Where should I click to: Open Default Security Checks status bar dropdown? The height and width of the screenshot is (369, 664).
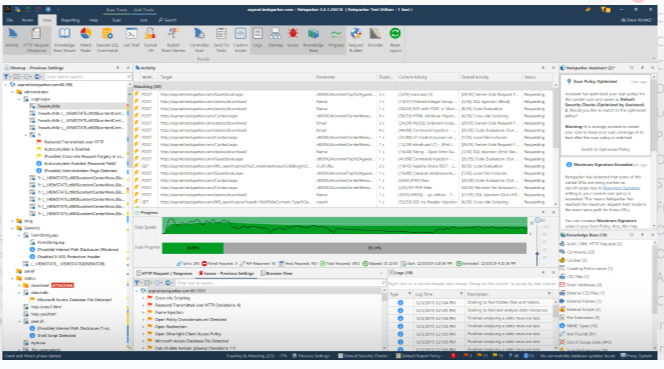pyautogui.click(x=363, y=356)
